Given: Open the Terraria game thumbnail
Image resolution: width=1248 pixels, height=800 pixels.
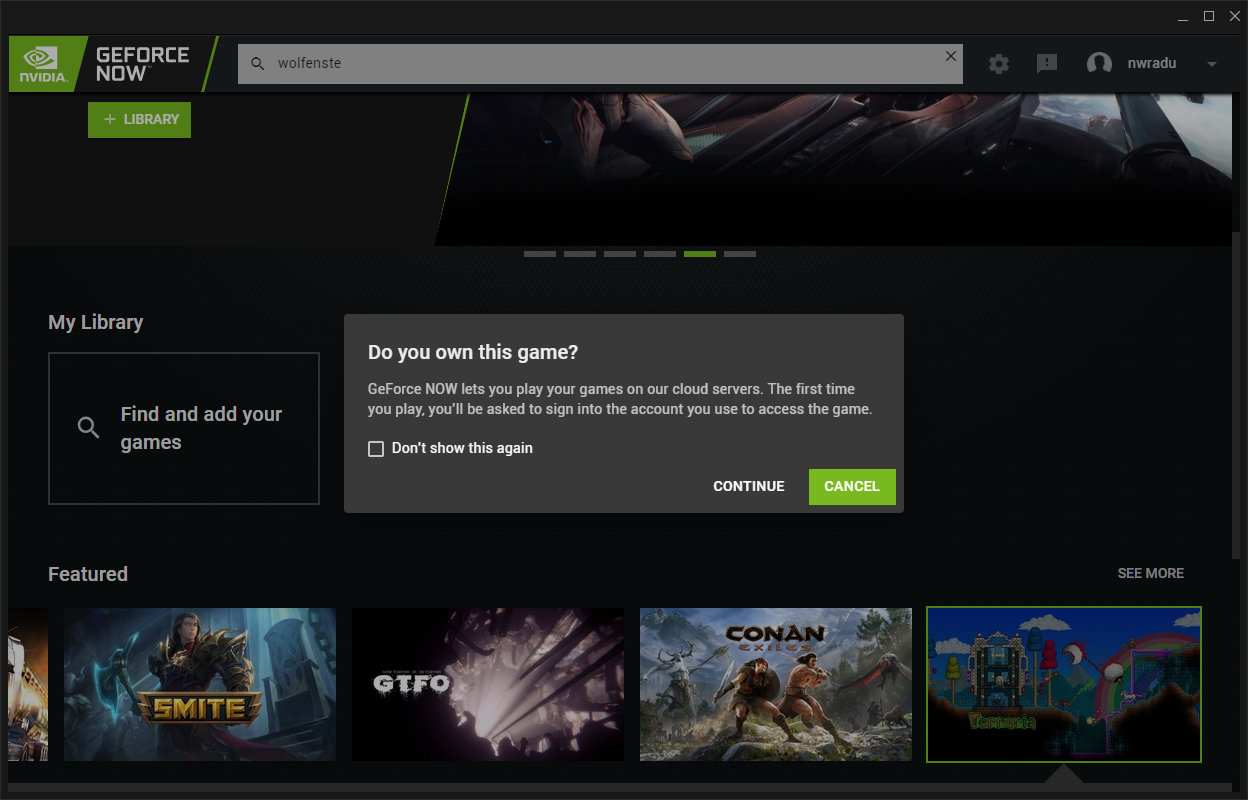Looking at the screenshot, I should (x=1064, y=684).
